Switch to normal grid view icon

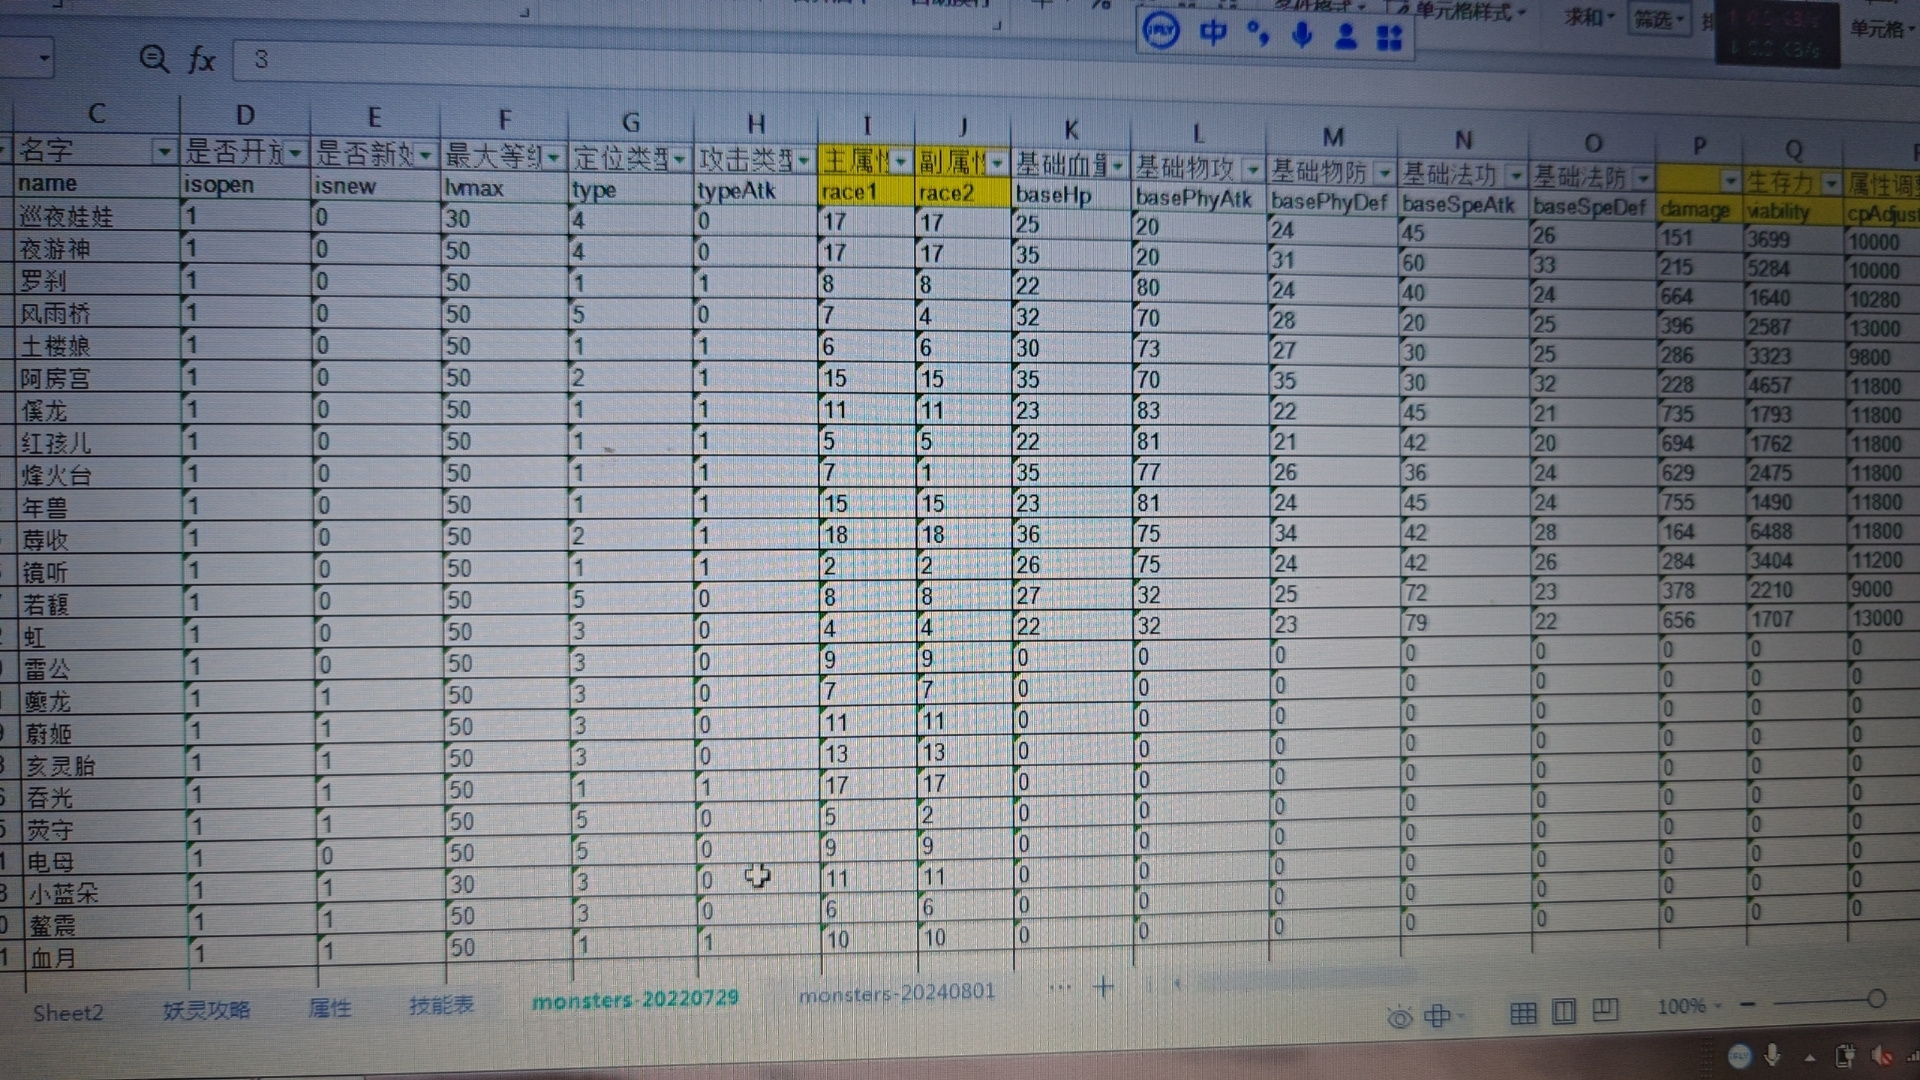click(1523, 1014)
